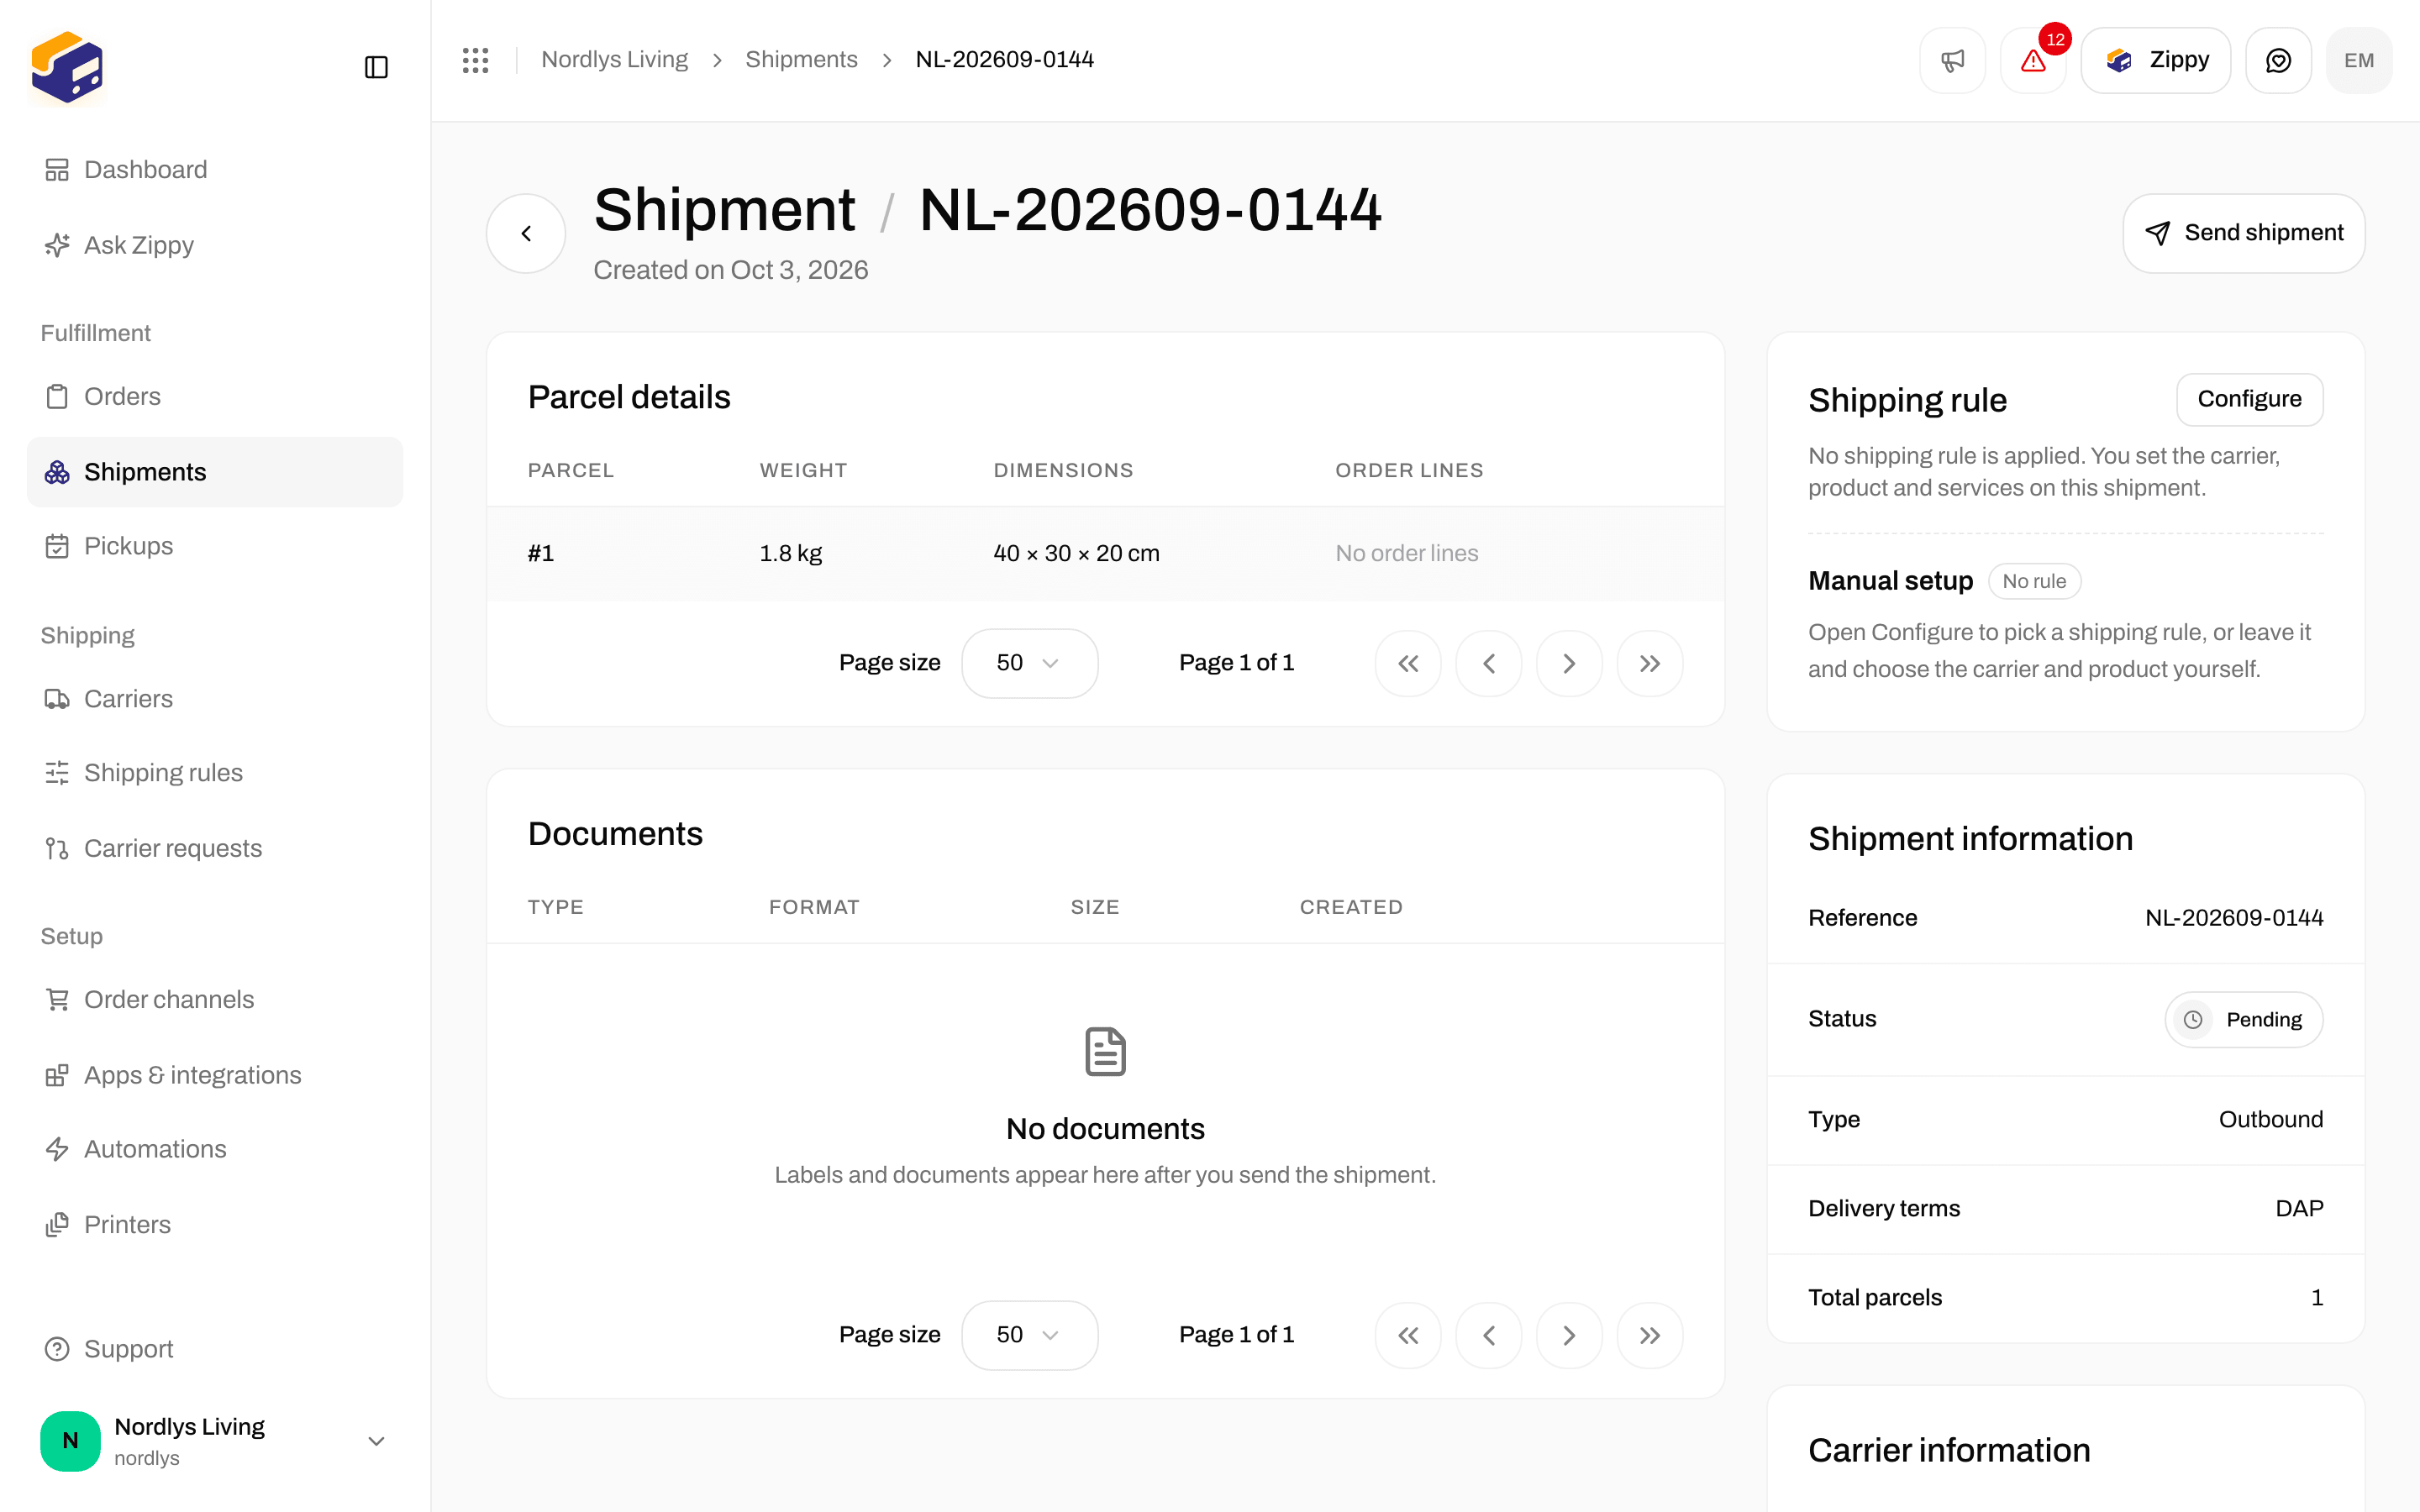Click NL-202609-0144 breadcrumb

1004,60
